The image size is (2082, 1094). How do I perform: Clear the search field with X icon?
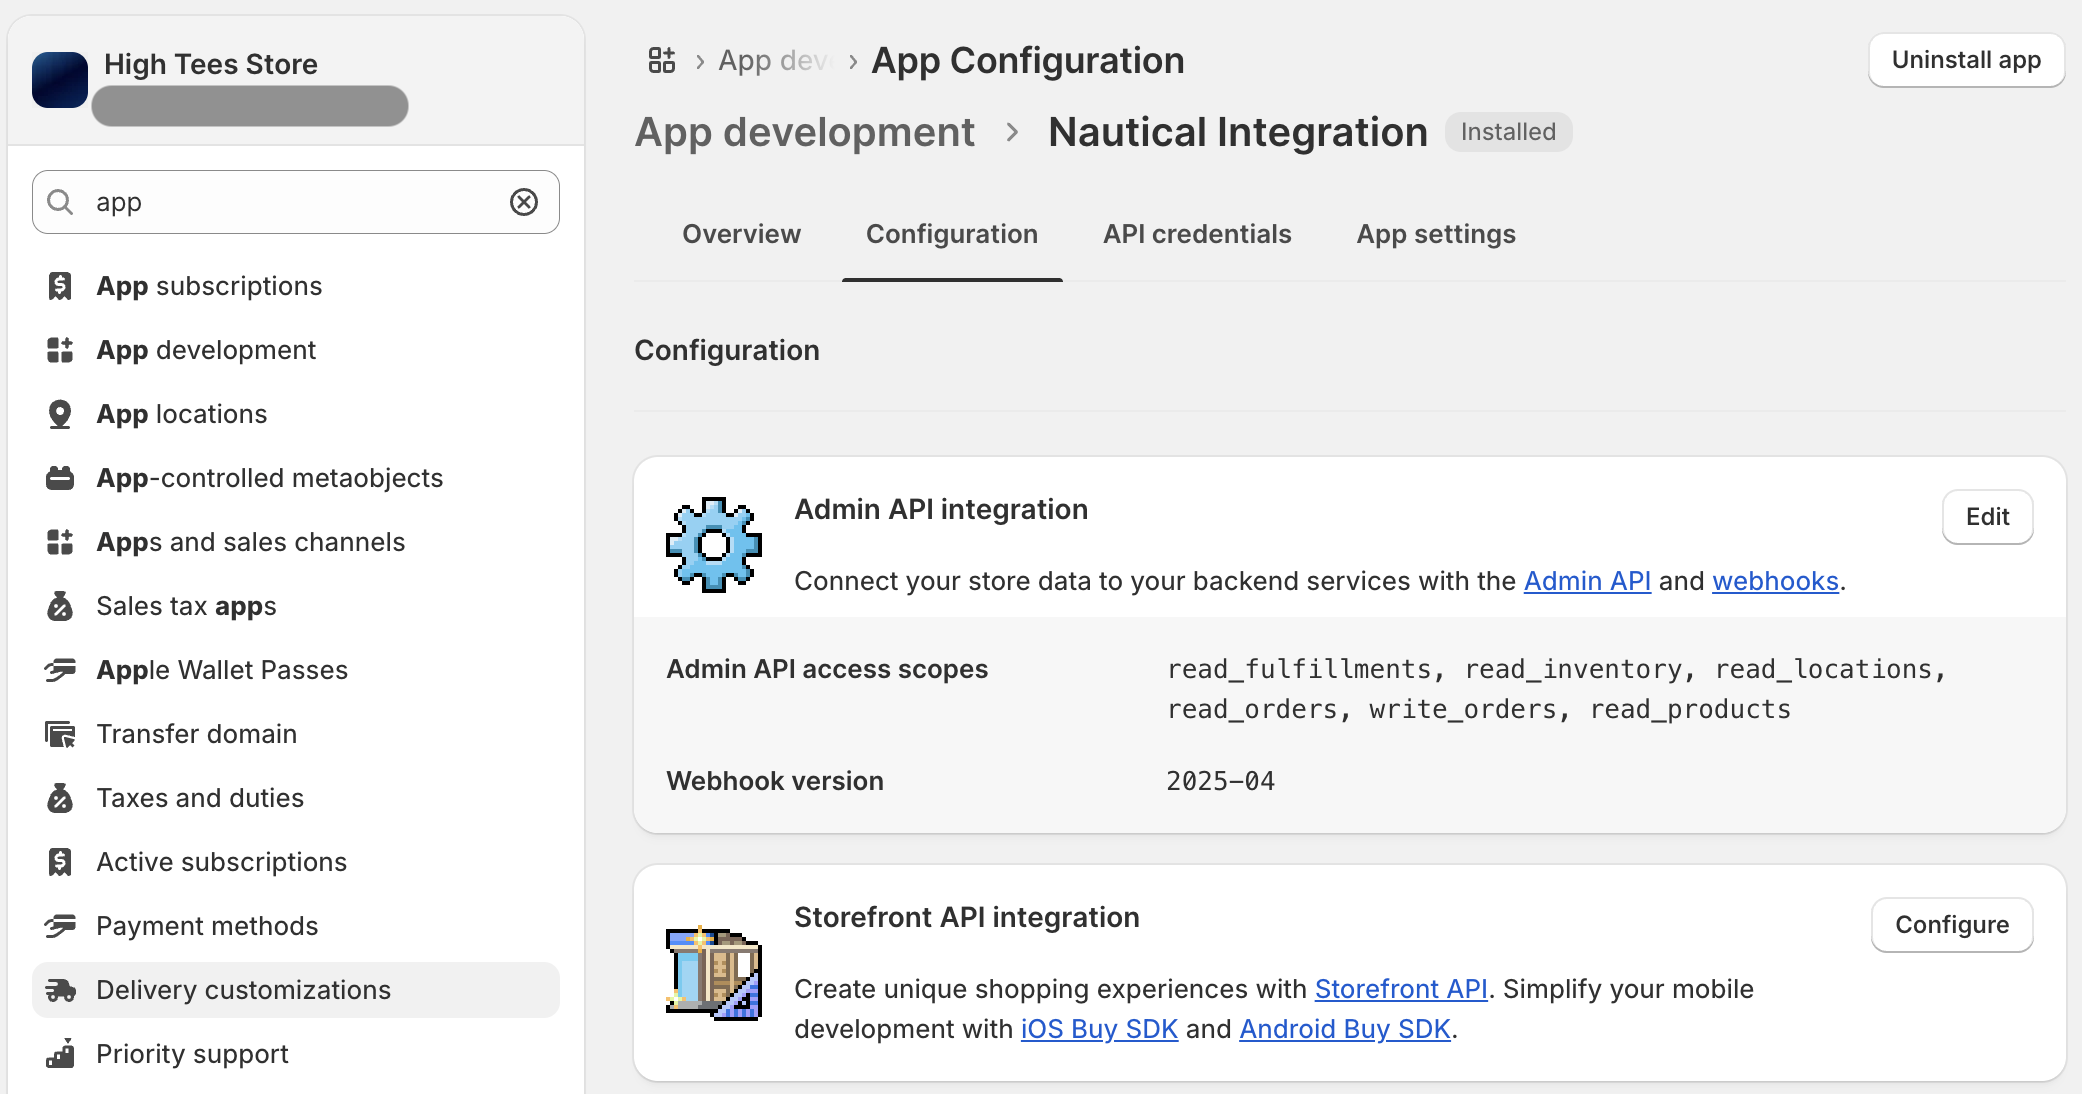524,202
